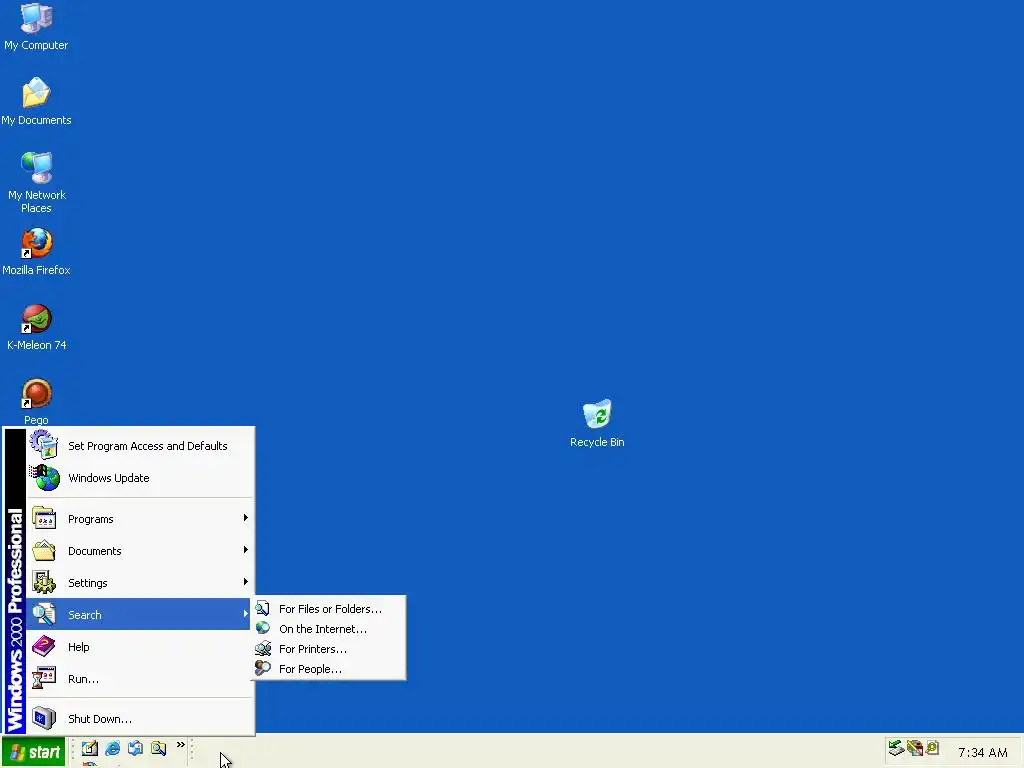Image resolution: width=1024 pixels, height=768 pixels.
Task: Expand the Documents submenu
Action: [139, 551]
